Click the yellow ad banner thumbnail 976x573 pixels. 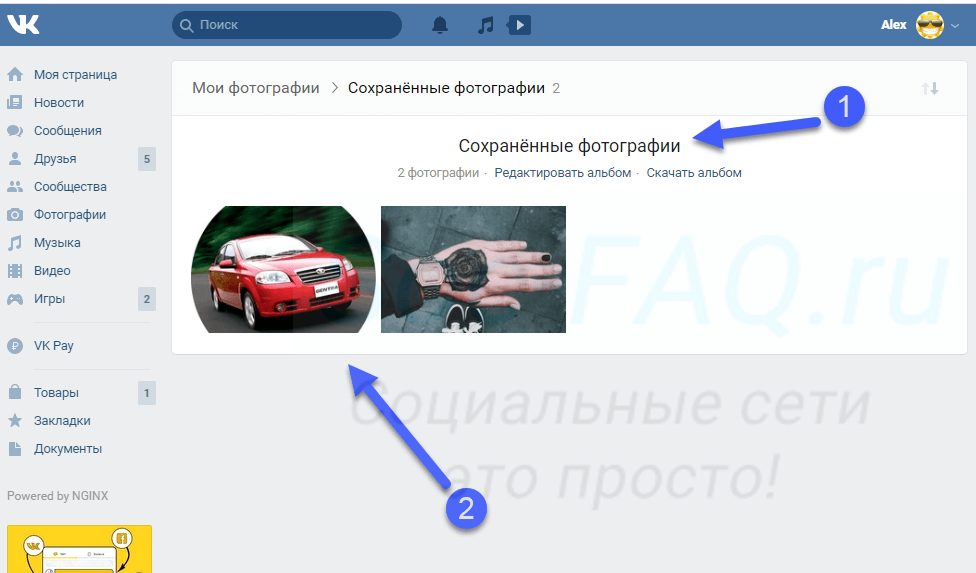pyautogui.click(x=79, y=549)
